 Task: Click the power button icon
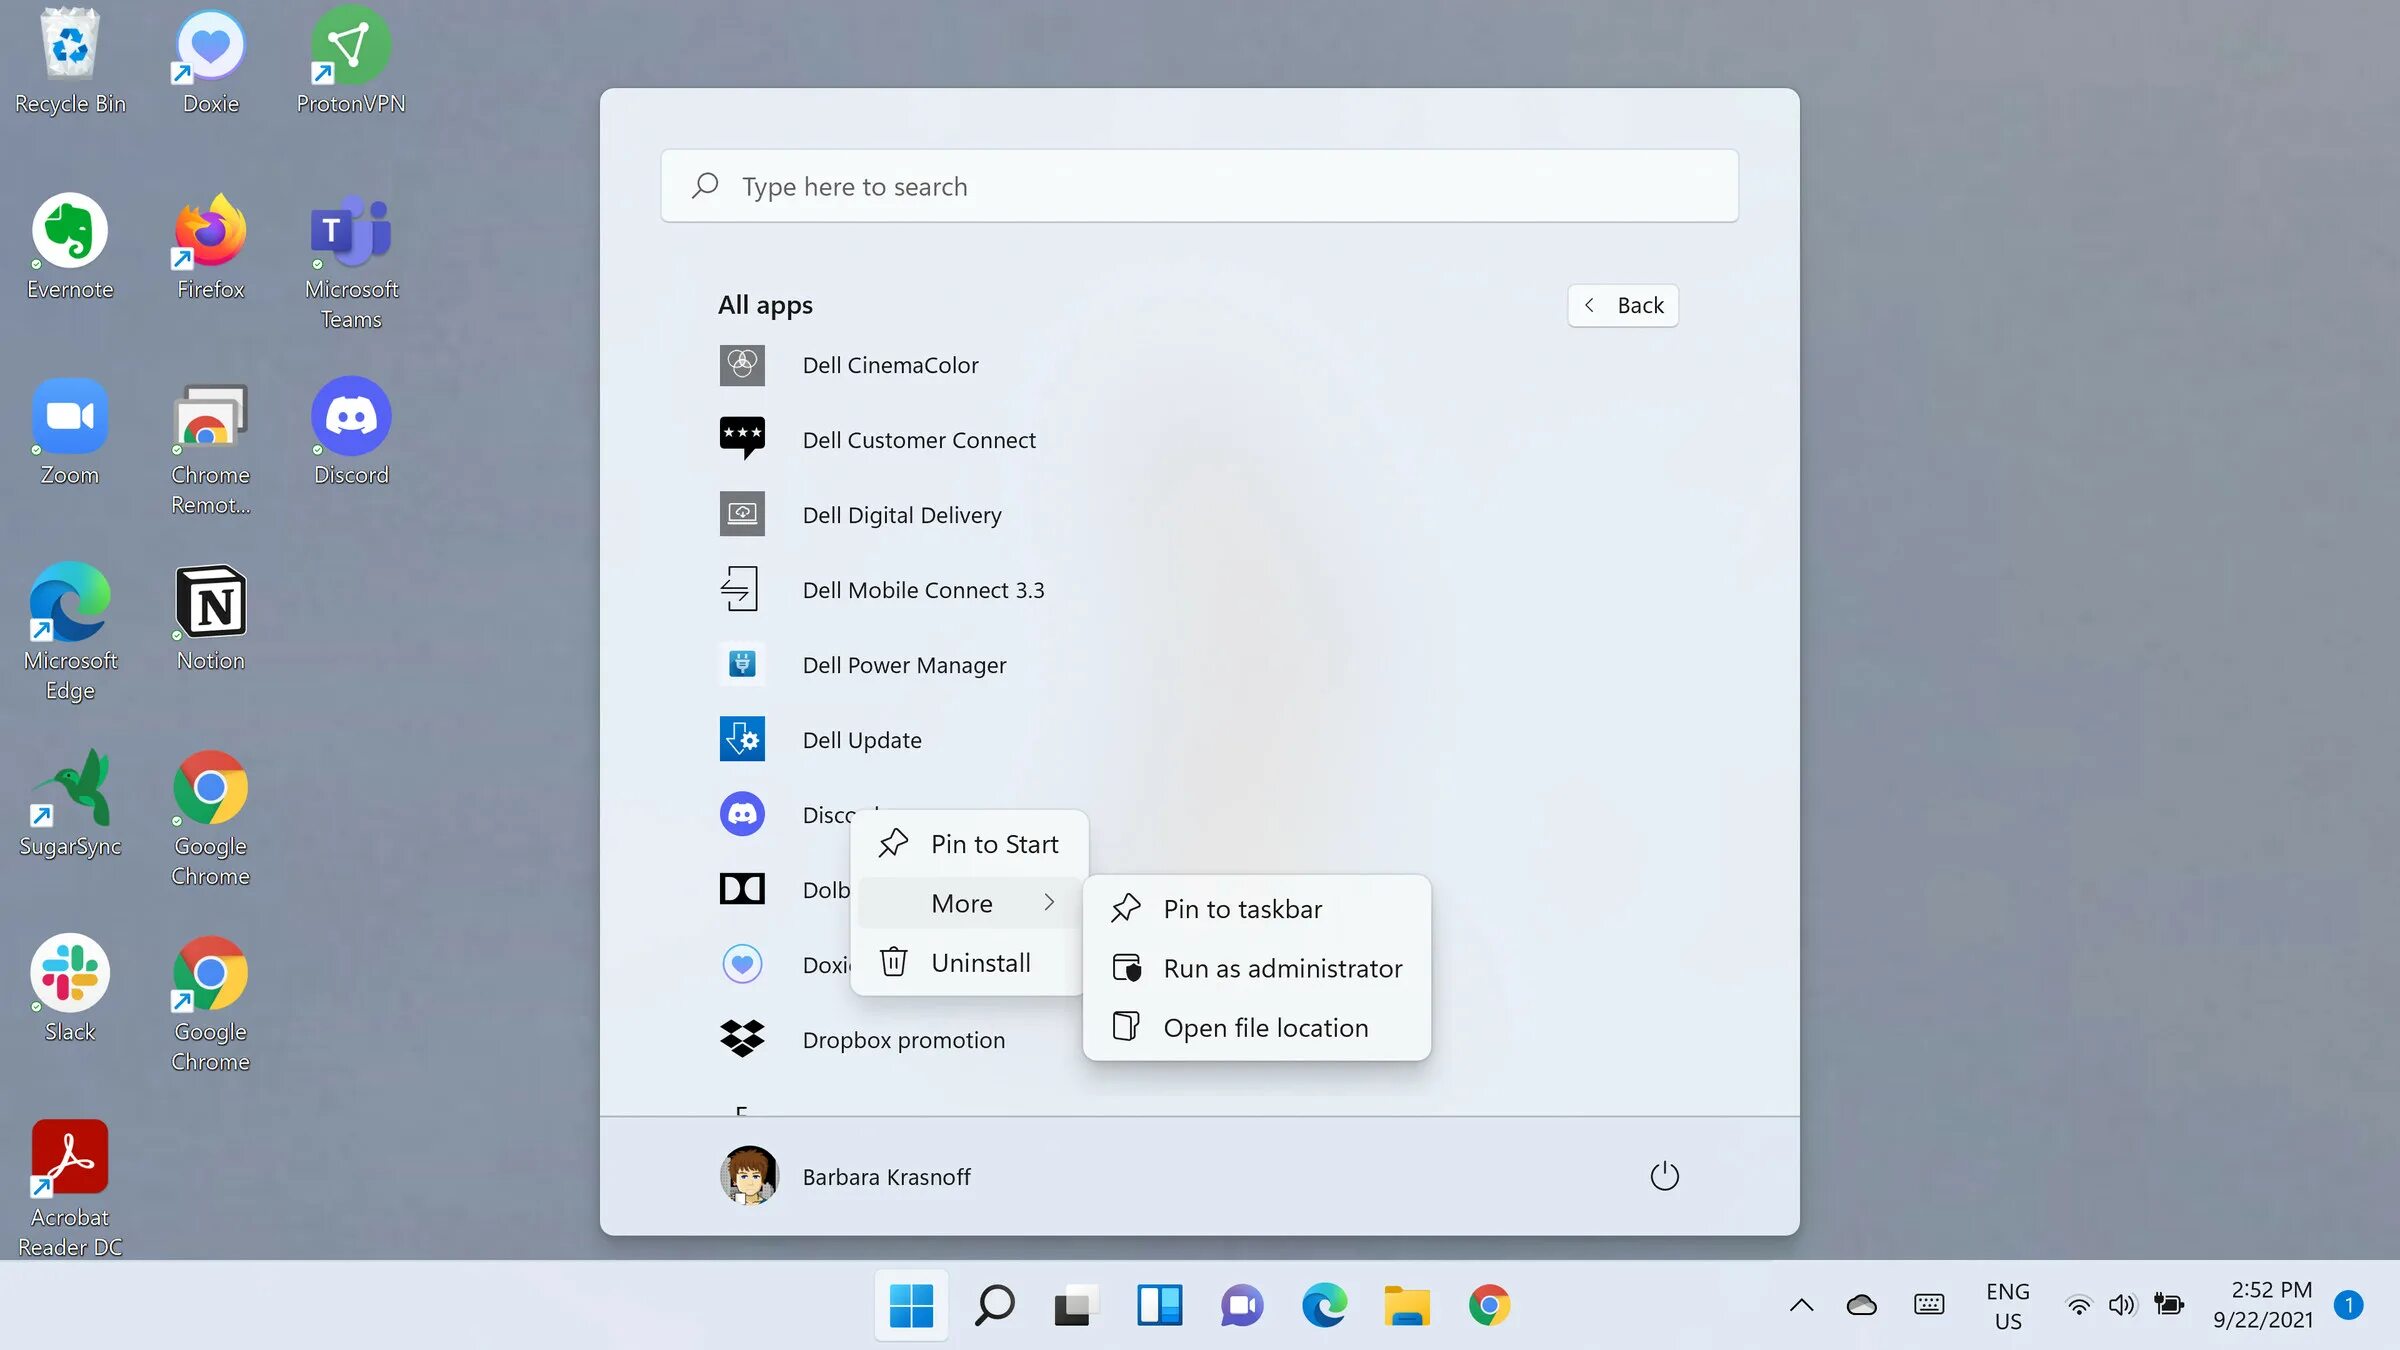(x=1664, y=1176)
